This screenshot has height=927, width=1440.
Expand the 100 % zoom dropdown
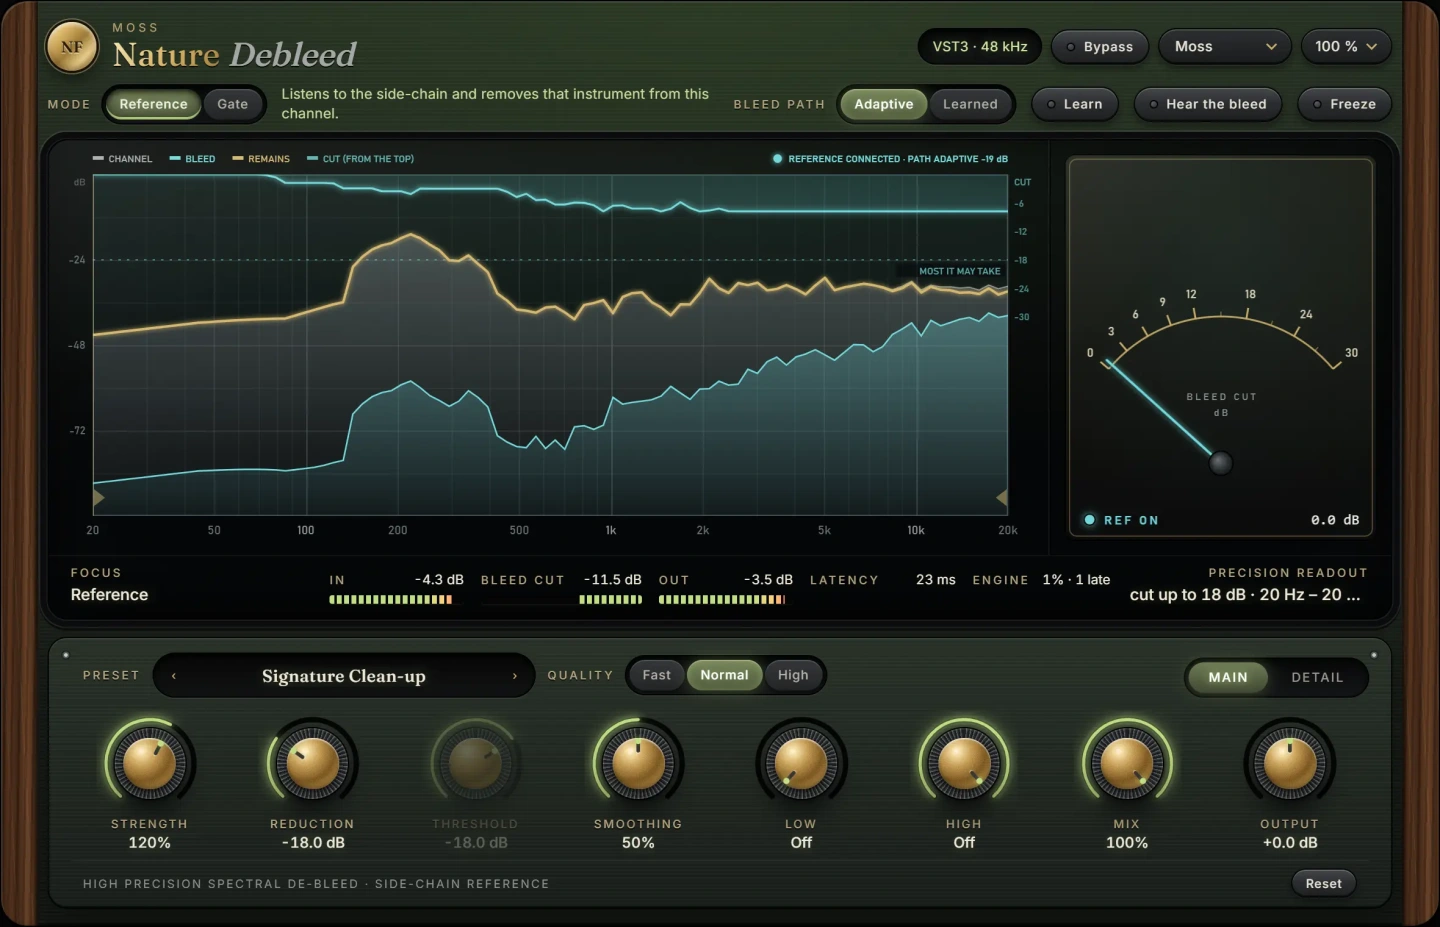coord(1346,47)
